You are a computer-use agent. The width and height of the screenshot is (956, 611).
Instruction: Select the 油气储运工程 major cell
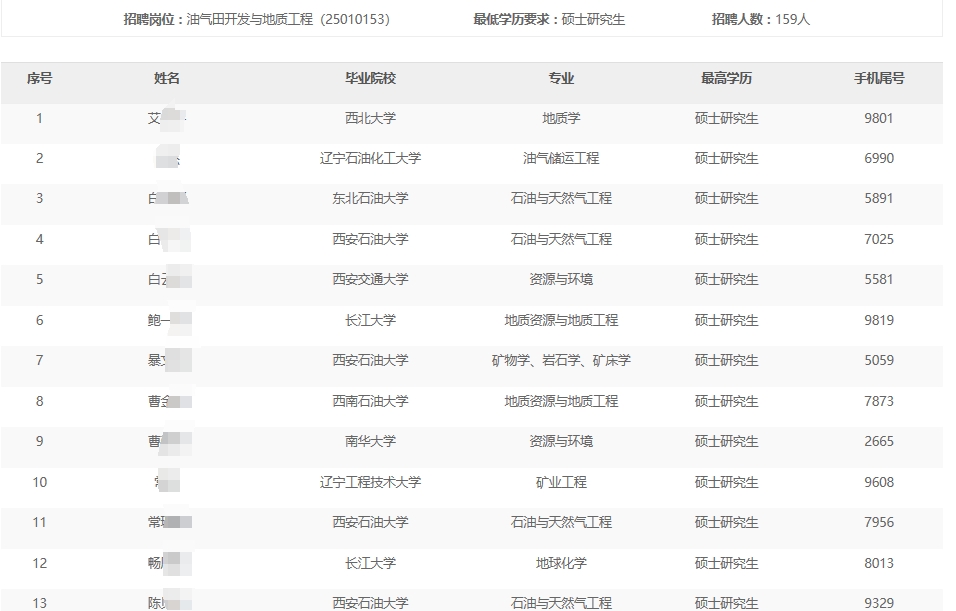561,158
